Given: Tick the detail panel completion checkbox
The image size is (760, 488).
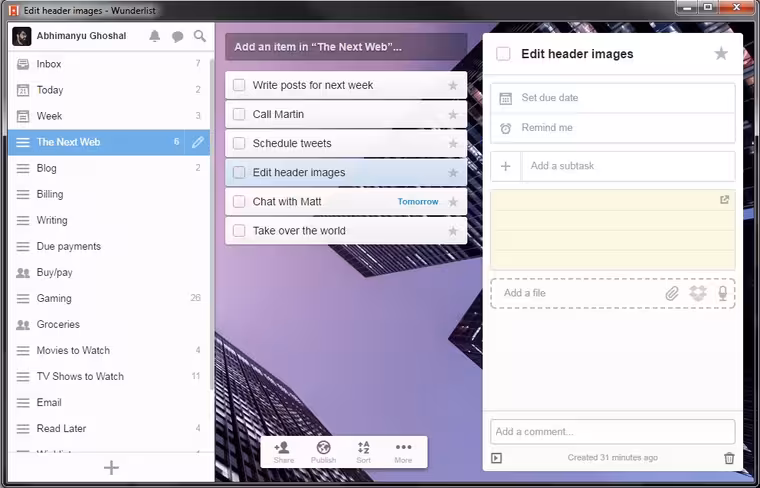Looking at the screenshot, I should tap(503, 54).
